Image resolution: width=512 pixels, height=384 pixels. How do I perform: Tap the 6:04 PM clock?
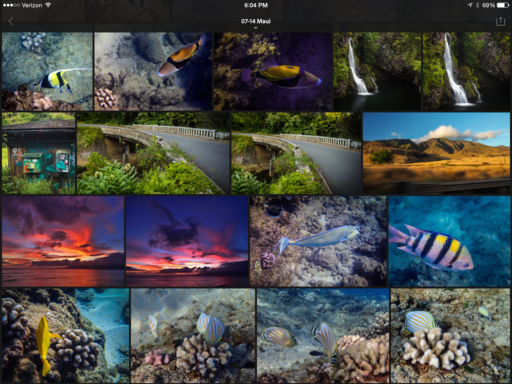[x=256, y=5]
